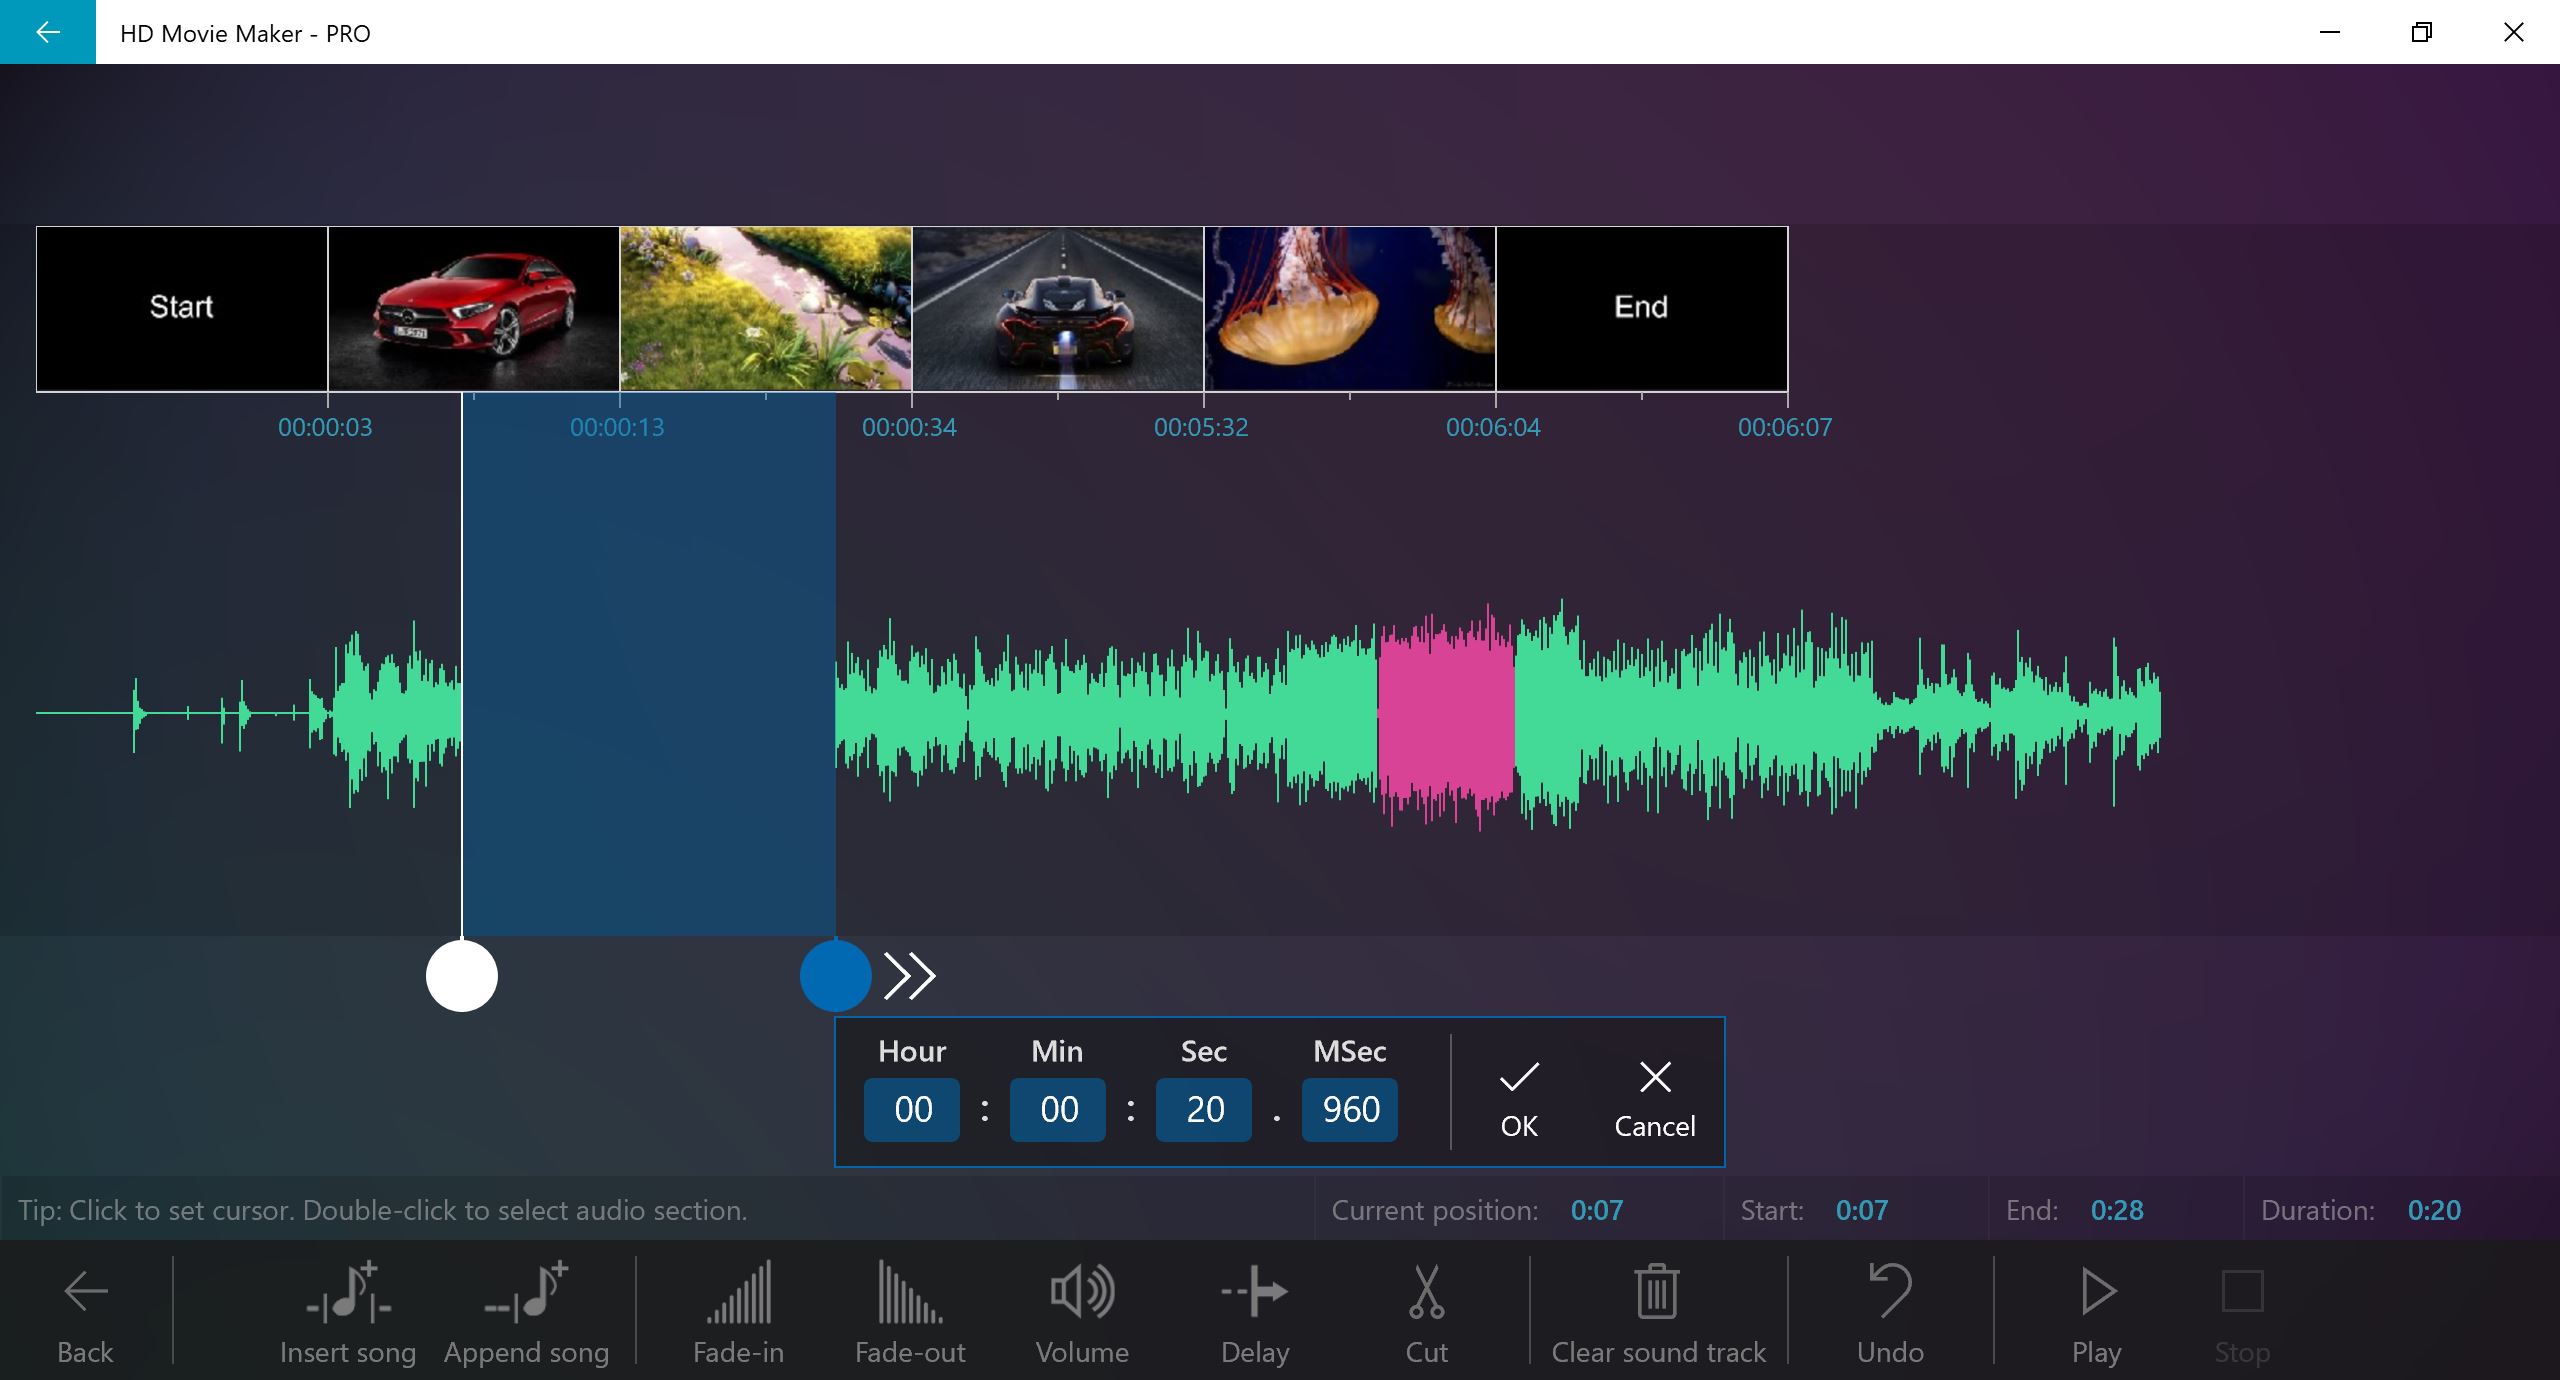Click Clear sound track
The height and width of the screenshot is (1380, 2560).
[1658, 1313]
